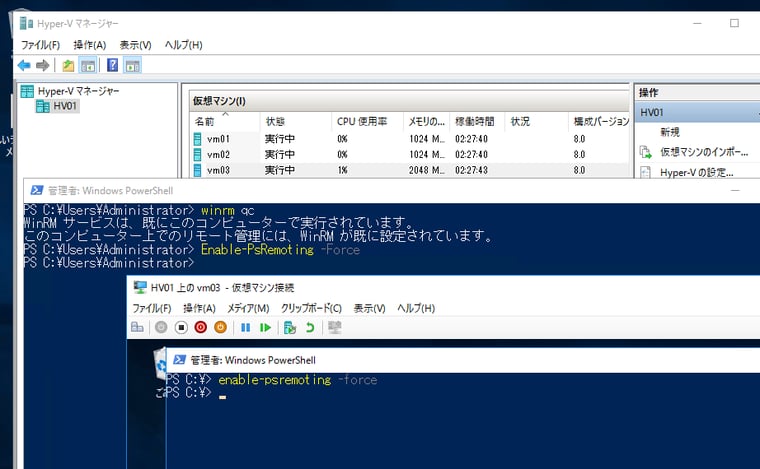Select Hyper-V マネージャー root tree node
760x469 pixels.
tap(78, 91)
